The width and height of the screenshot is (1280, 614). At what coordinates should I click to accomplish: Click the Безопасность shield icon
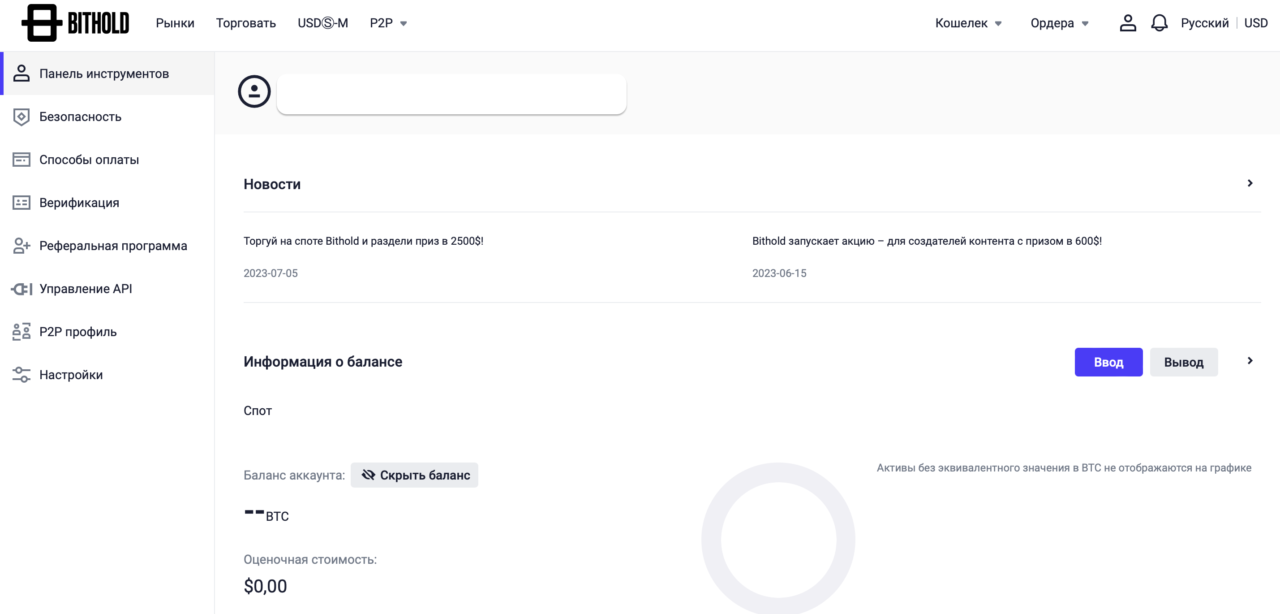(x=21, y=117)
